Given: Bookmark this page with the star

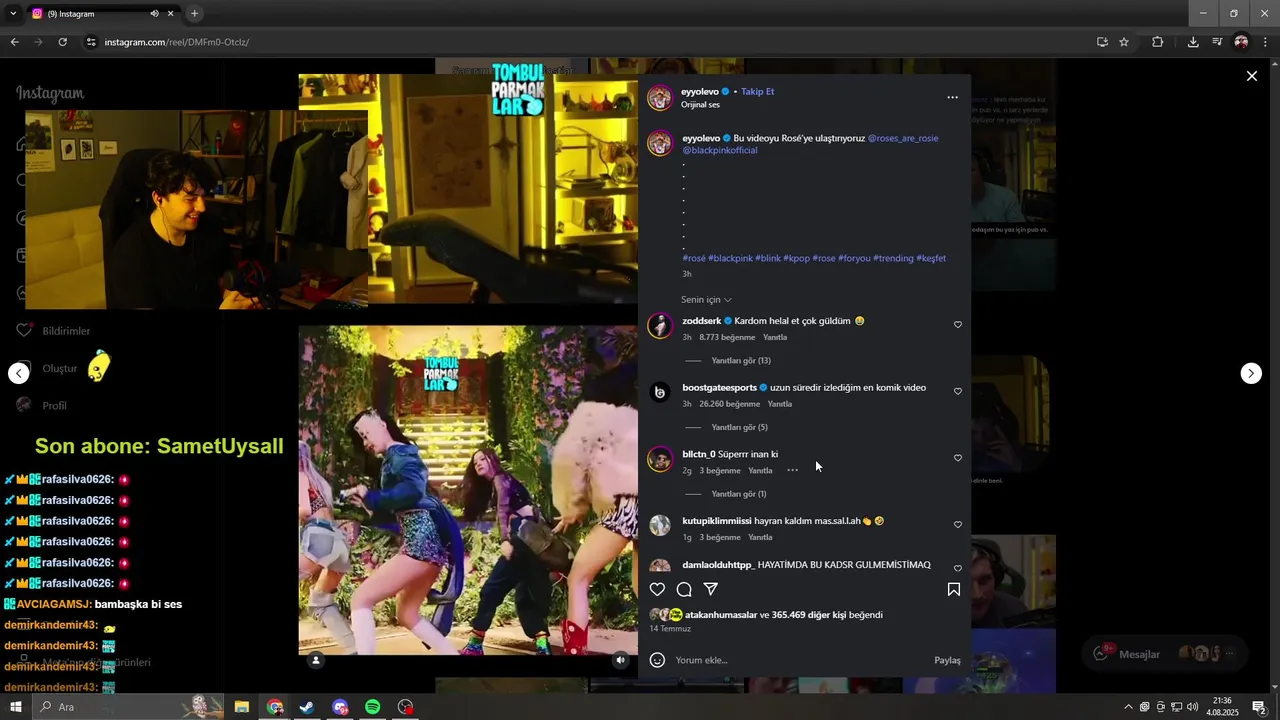Looking at the screenshot, I should 1124,42.
